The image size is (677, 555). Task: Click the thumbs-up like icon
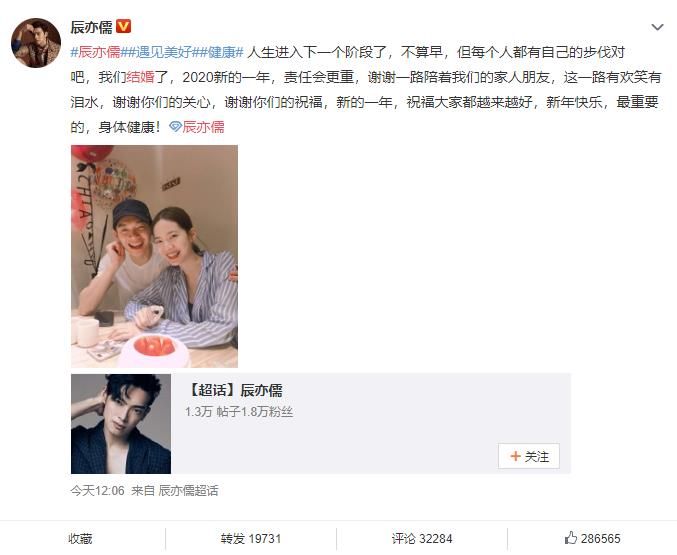pyautogui.click(x=571, y=538)
